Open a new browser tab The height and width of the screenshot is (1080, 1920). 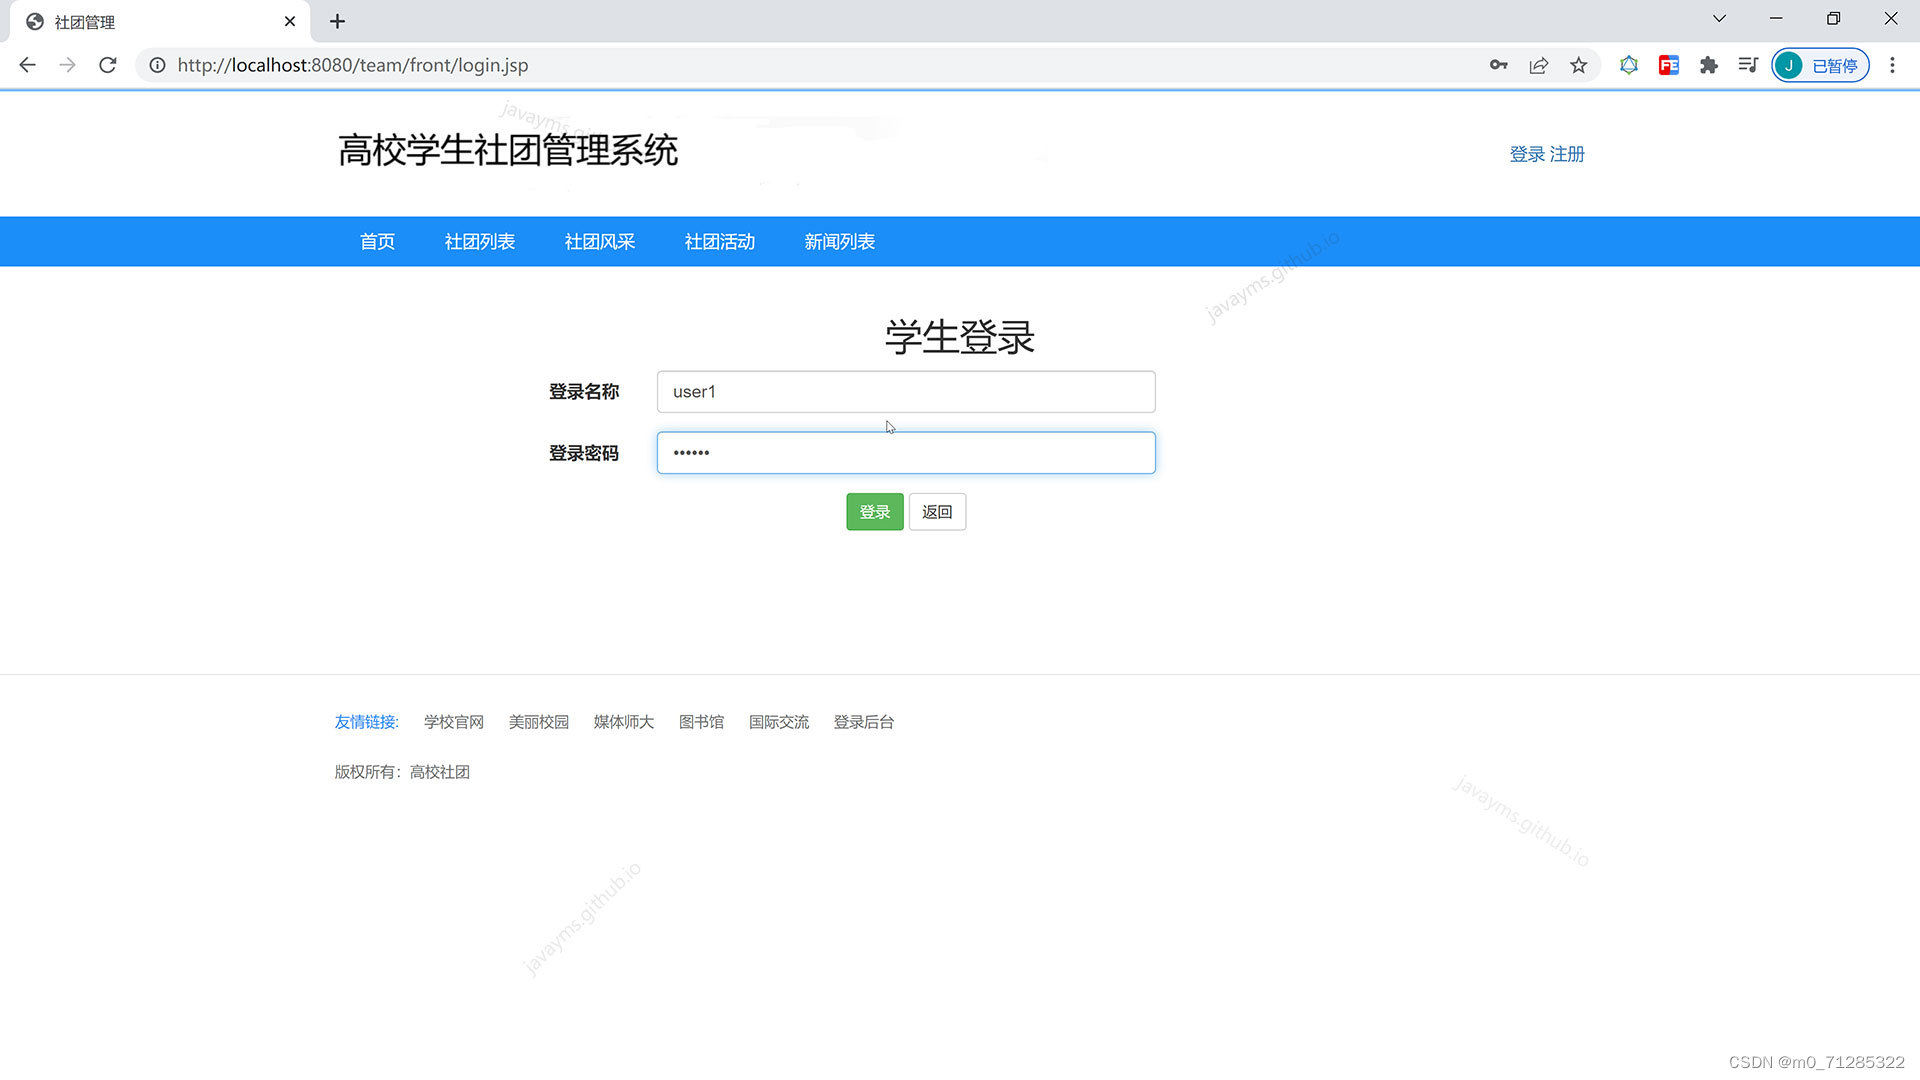[337, 21]
